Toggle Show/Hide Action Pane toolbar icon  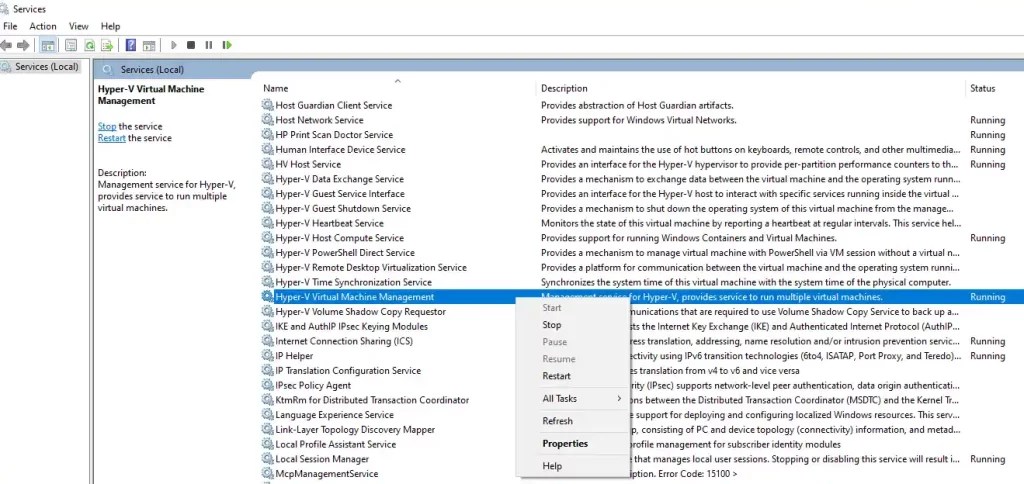click(x=149, y=45)
